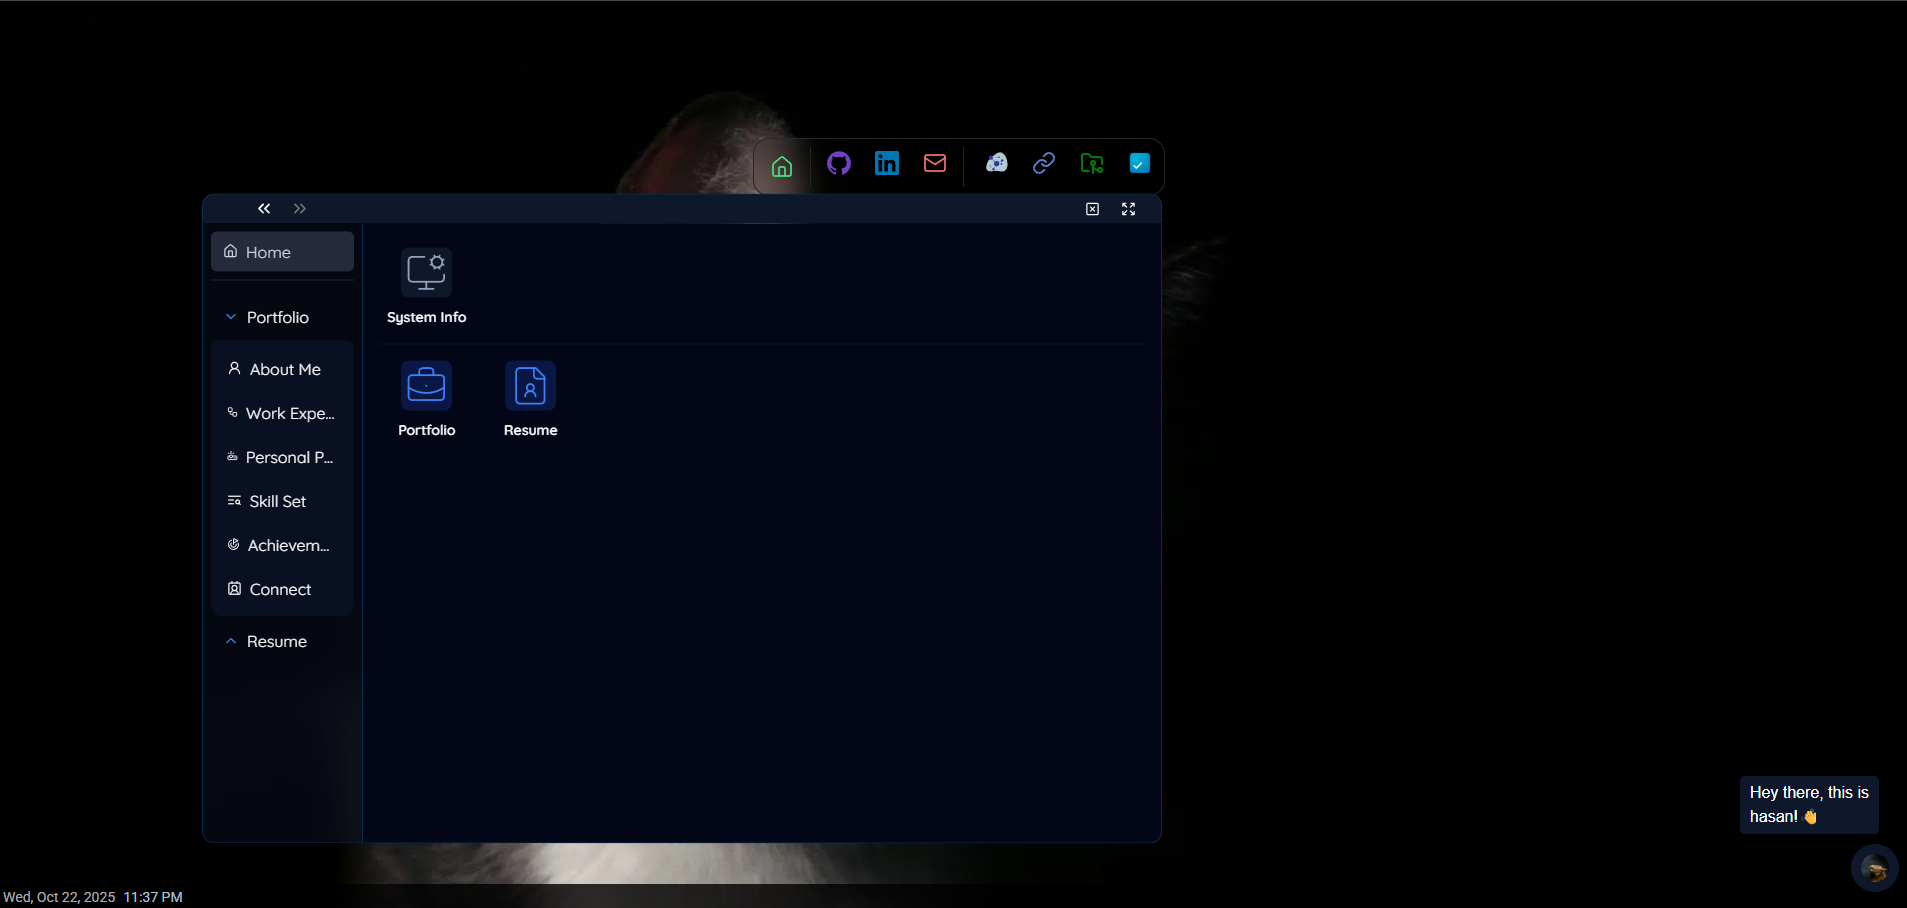
Task: Select Home in the sidebar
Action: pos(282,252)
